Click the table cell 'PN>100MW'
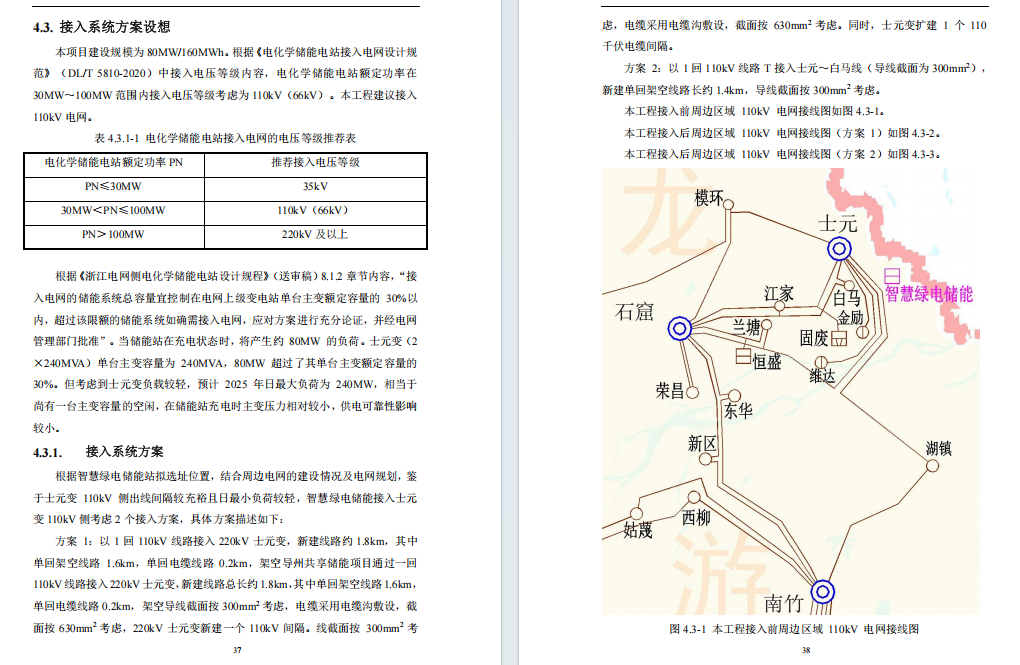The height and width of the screenshot is (665, 1020). (x=113, y=234)
